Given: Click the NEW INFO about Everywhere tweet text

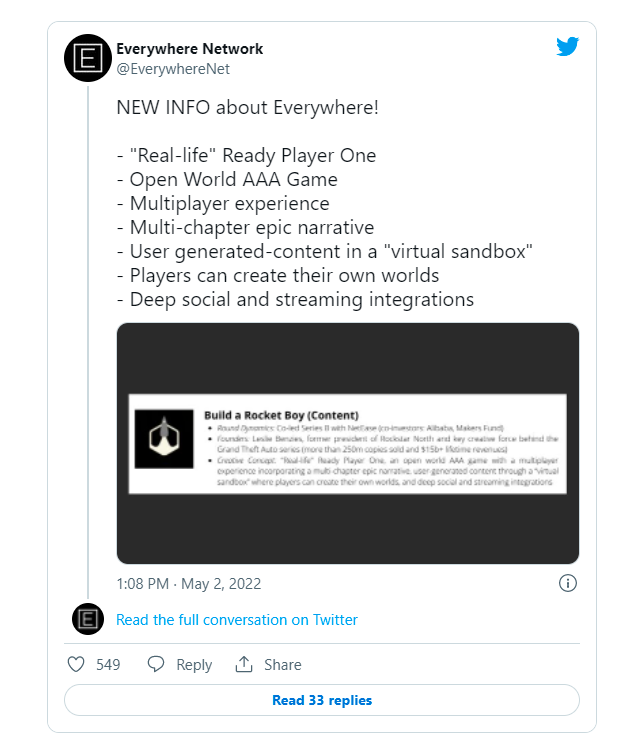Looking at the screenshot, I should point(247,108).
